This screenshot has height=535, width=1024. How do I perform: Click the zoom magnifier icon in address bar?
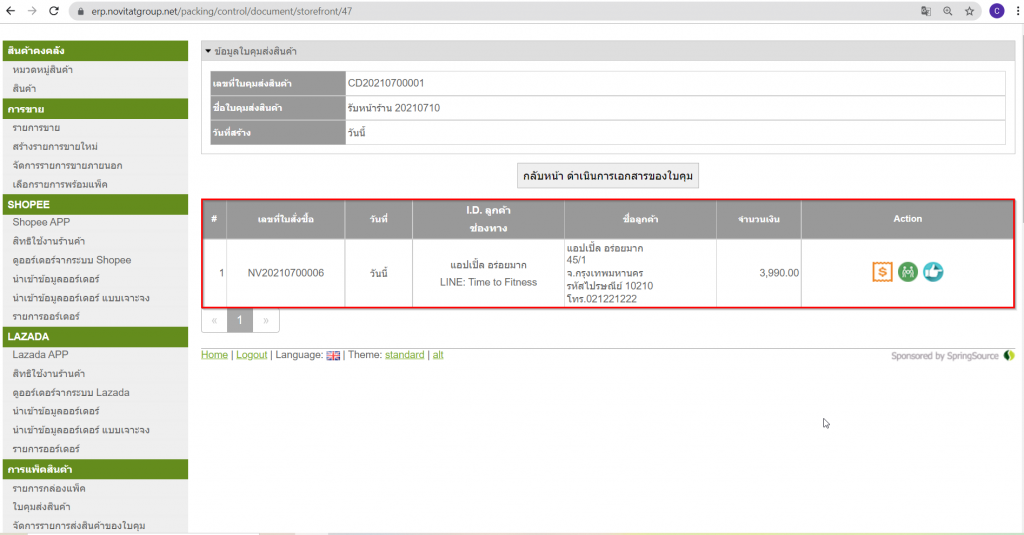click(947, 11)
